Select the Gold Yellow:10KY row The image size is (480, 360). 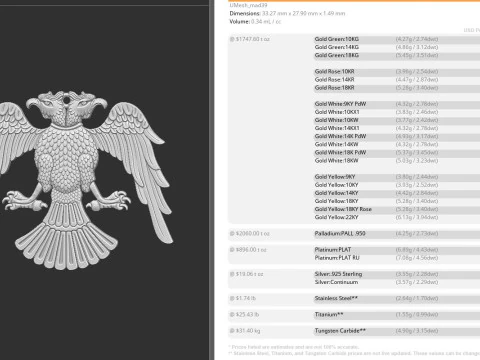397,185
